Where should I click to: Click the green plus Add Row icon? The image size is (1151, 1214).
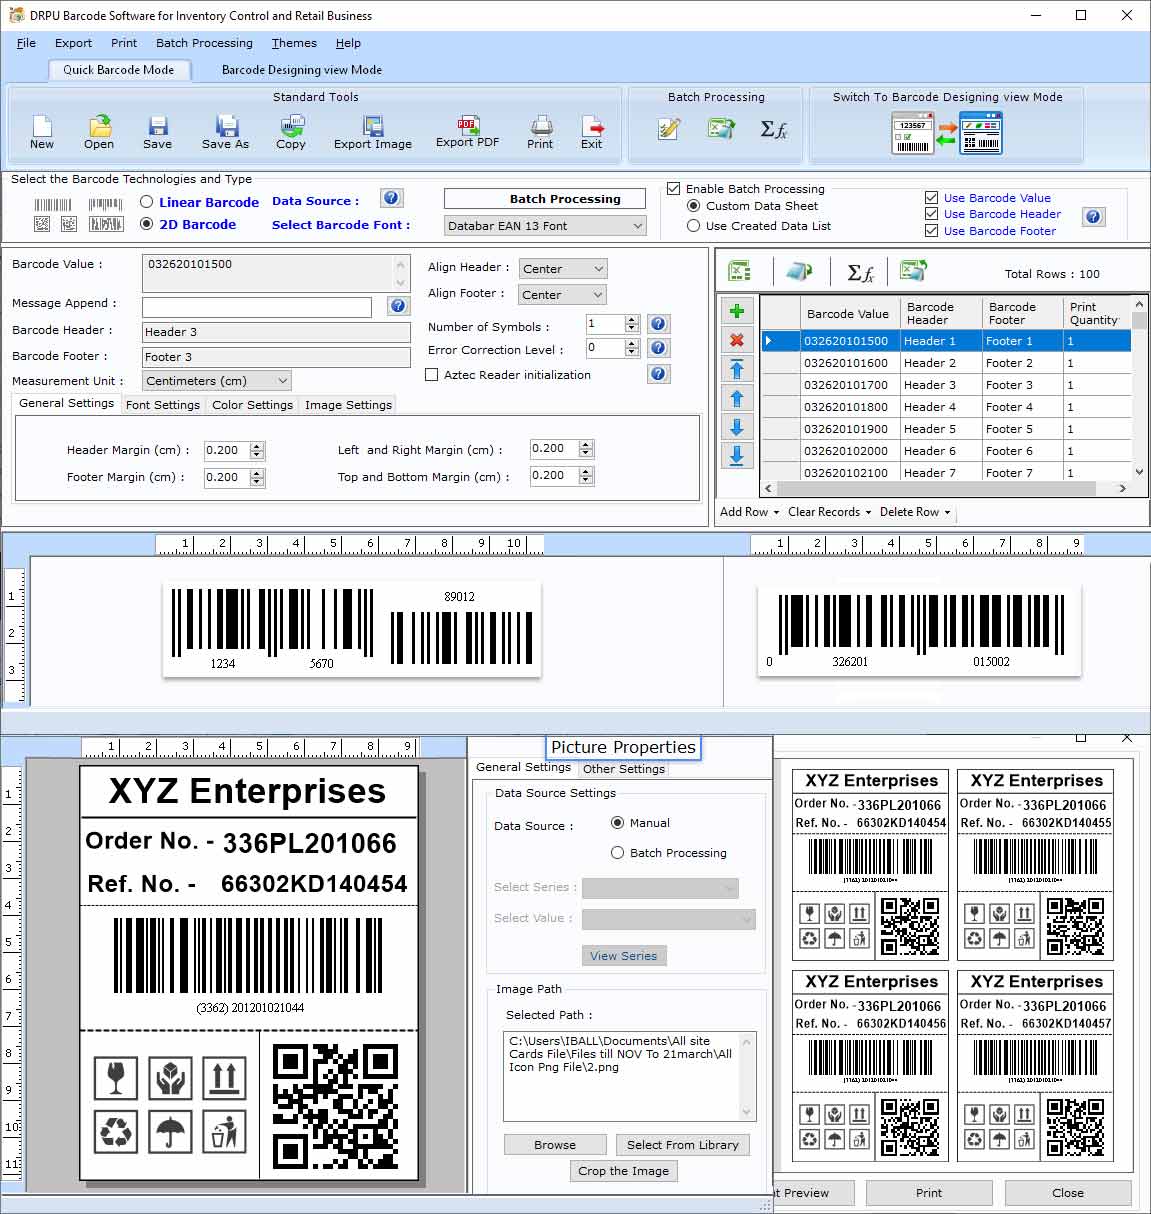(737, 311)
